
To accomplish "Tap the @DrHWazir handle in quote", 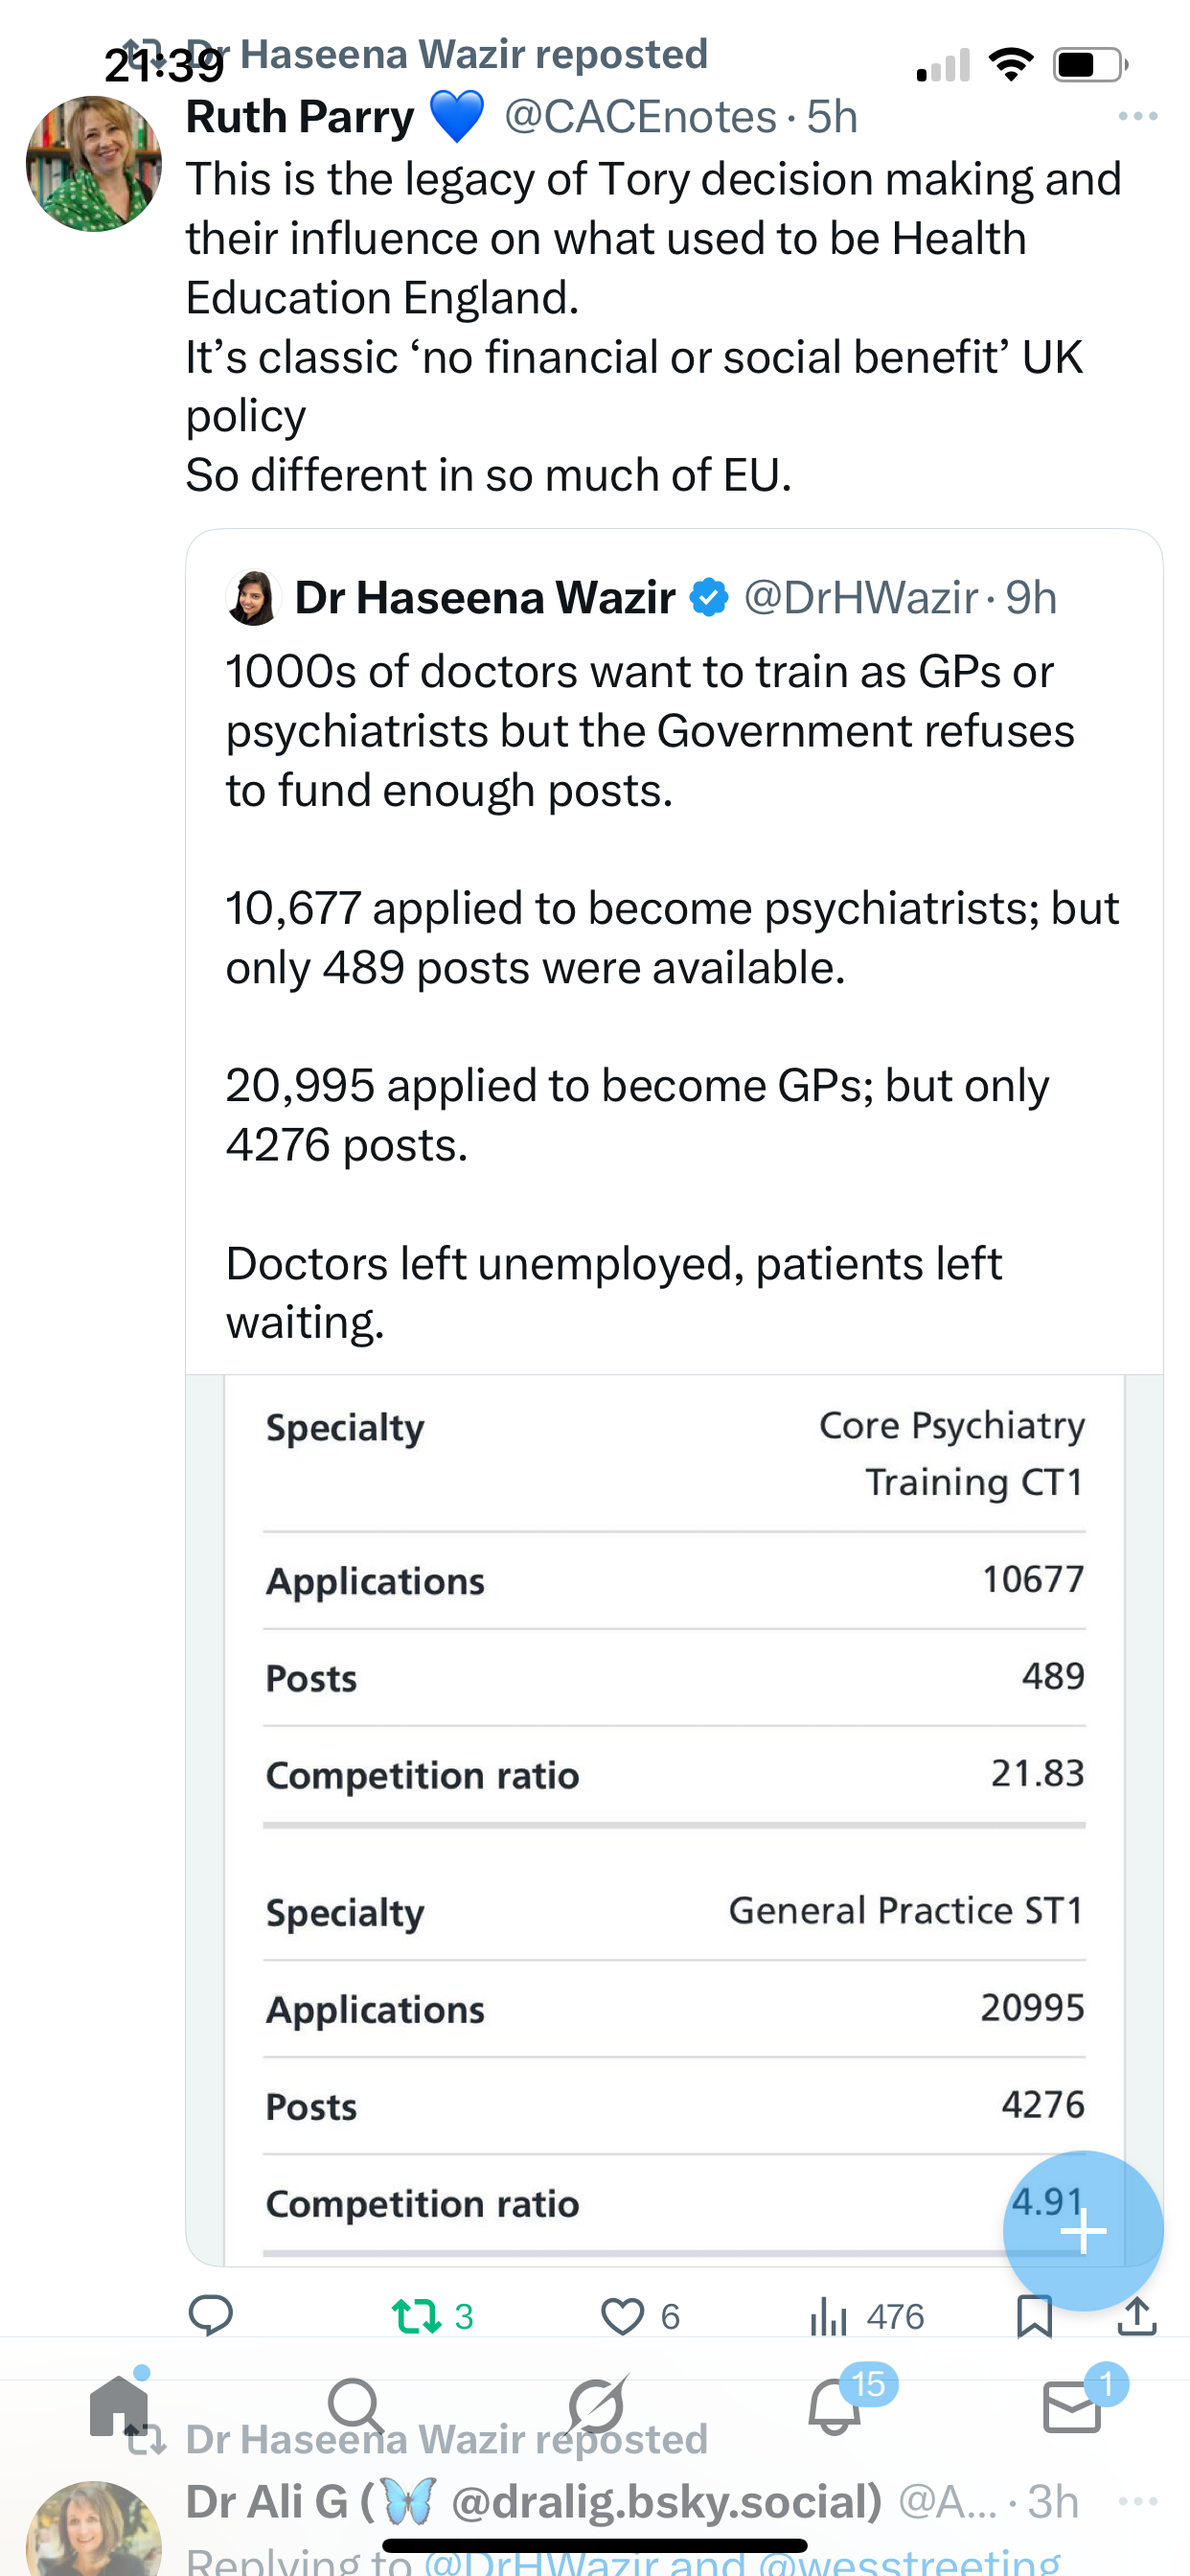I will click(x=861, y=598).
